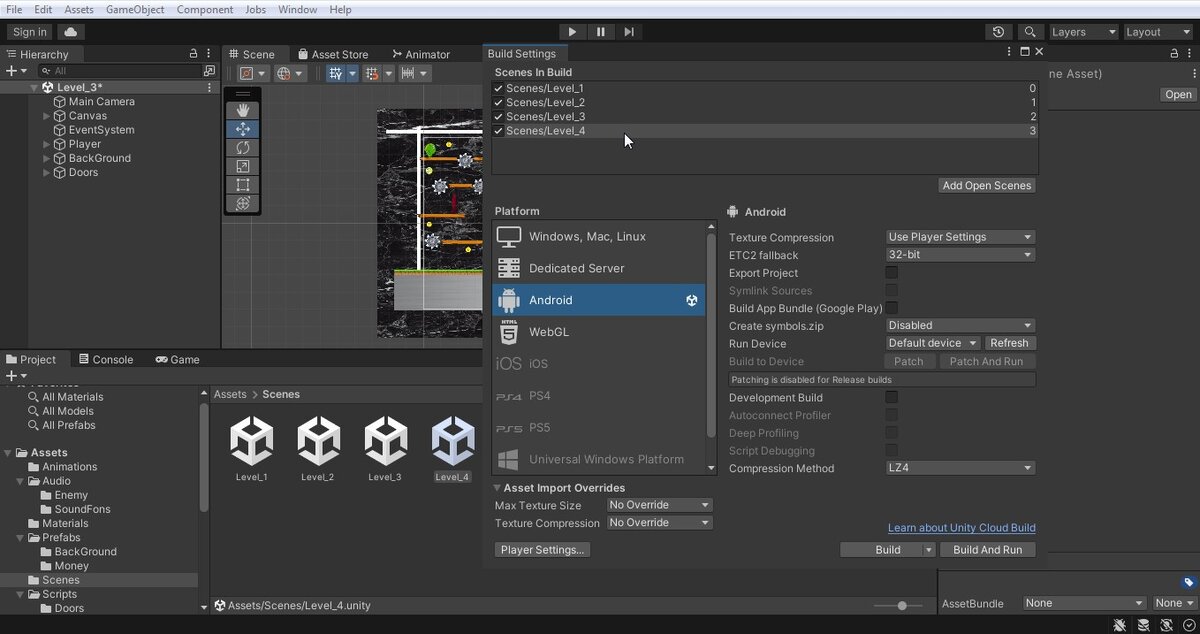Expand the Player object in Hierarchy
The height and width of the screenshot is (634, 1200).
47,144
